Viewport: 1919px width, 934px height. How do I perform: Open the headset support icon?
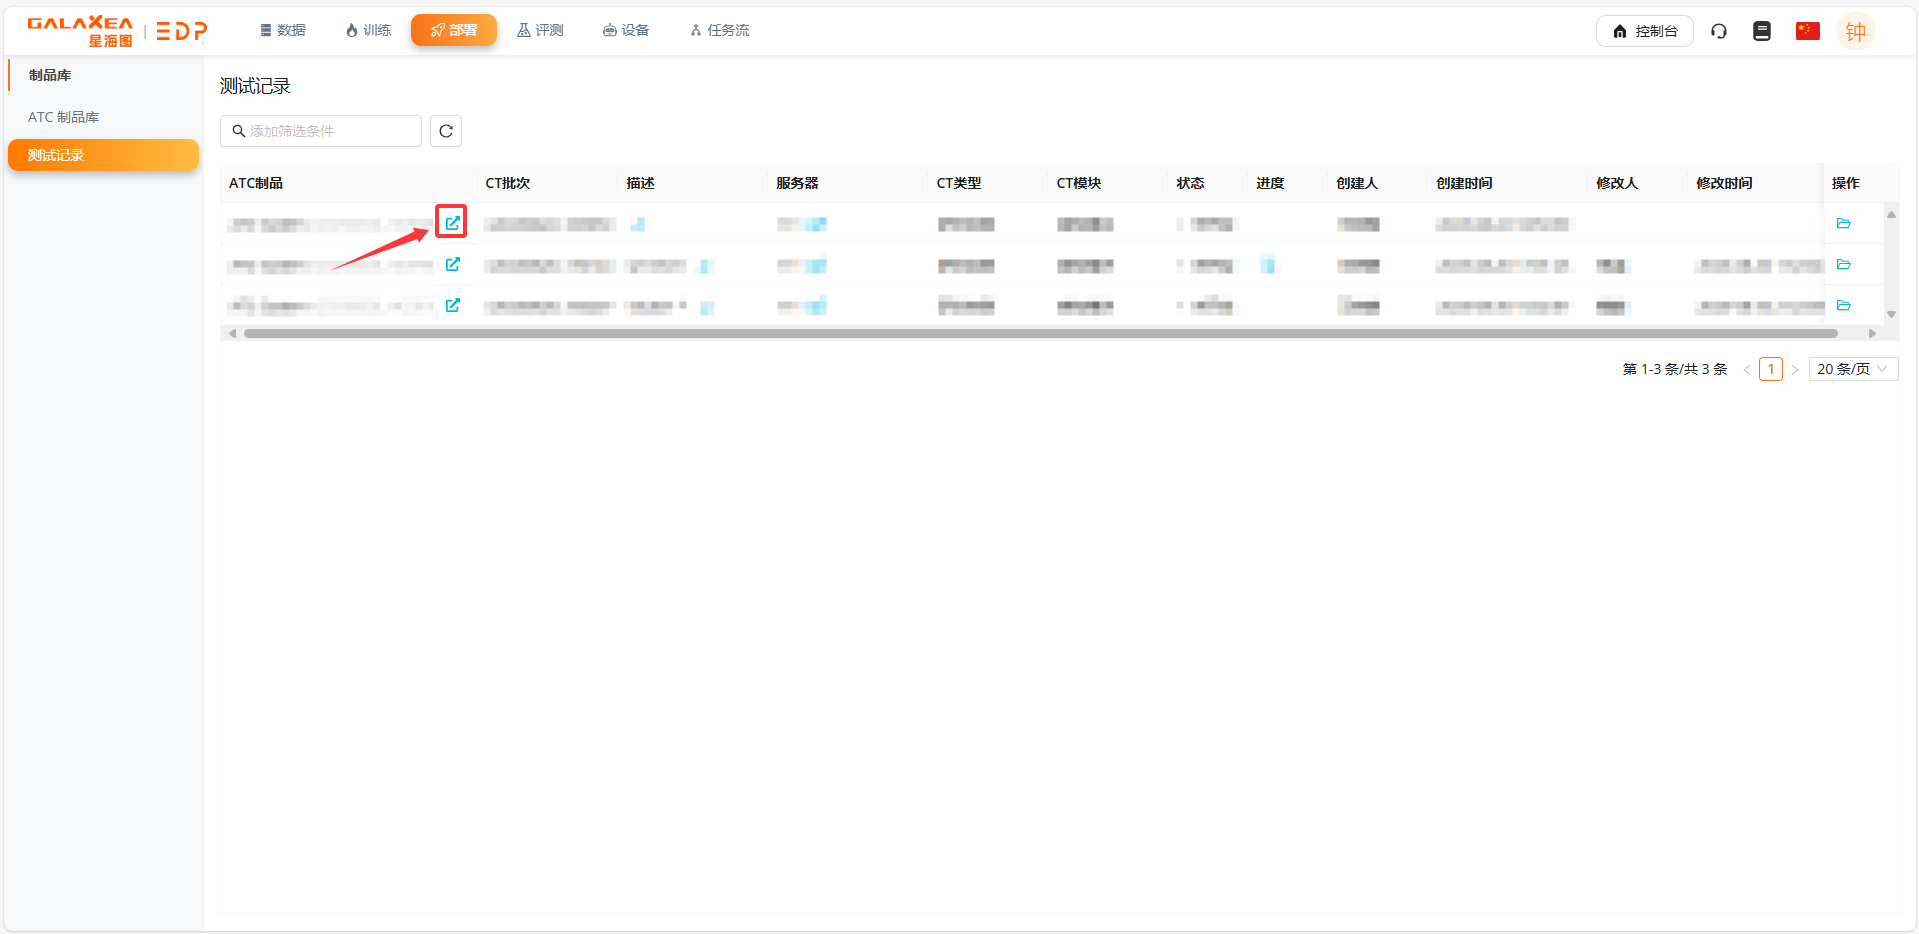click(x=1718, y=31)
